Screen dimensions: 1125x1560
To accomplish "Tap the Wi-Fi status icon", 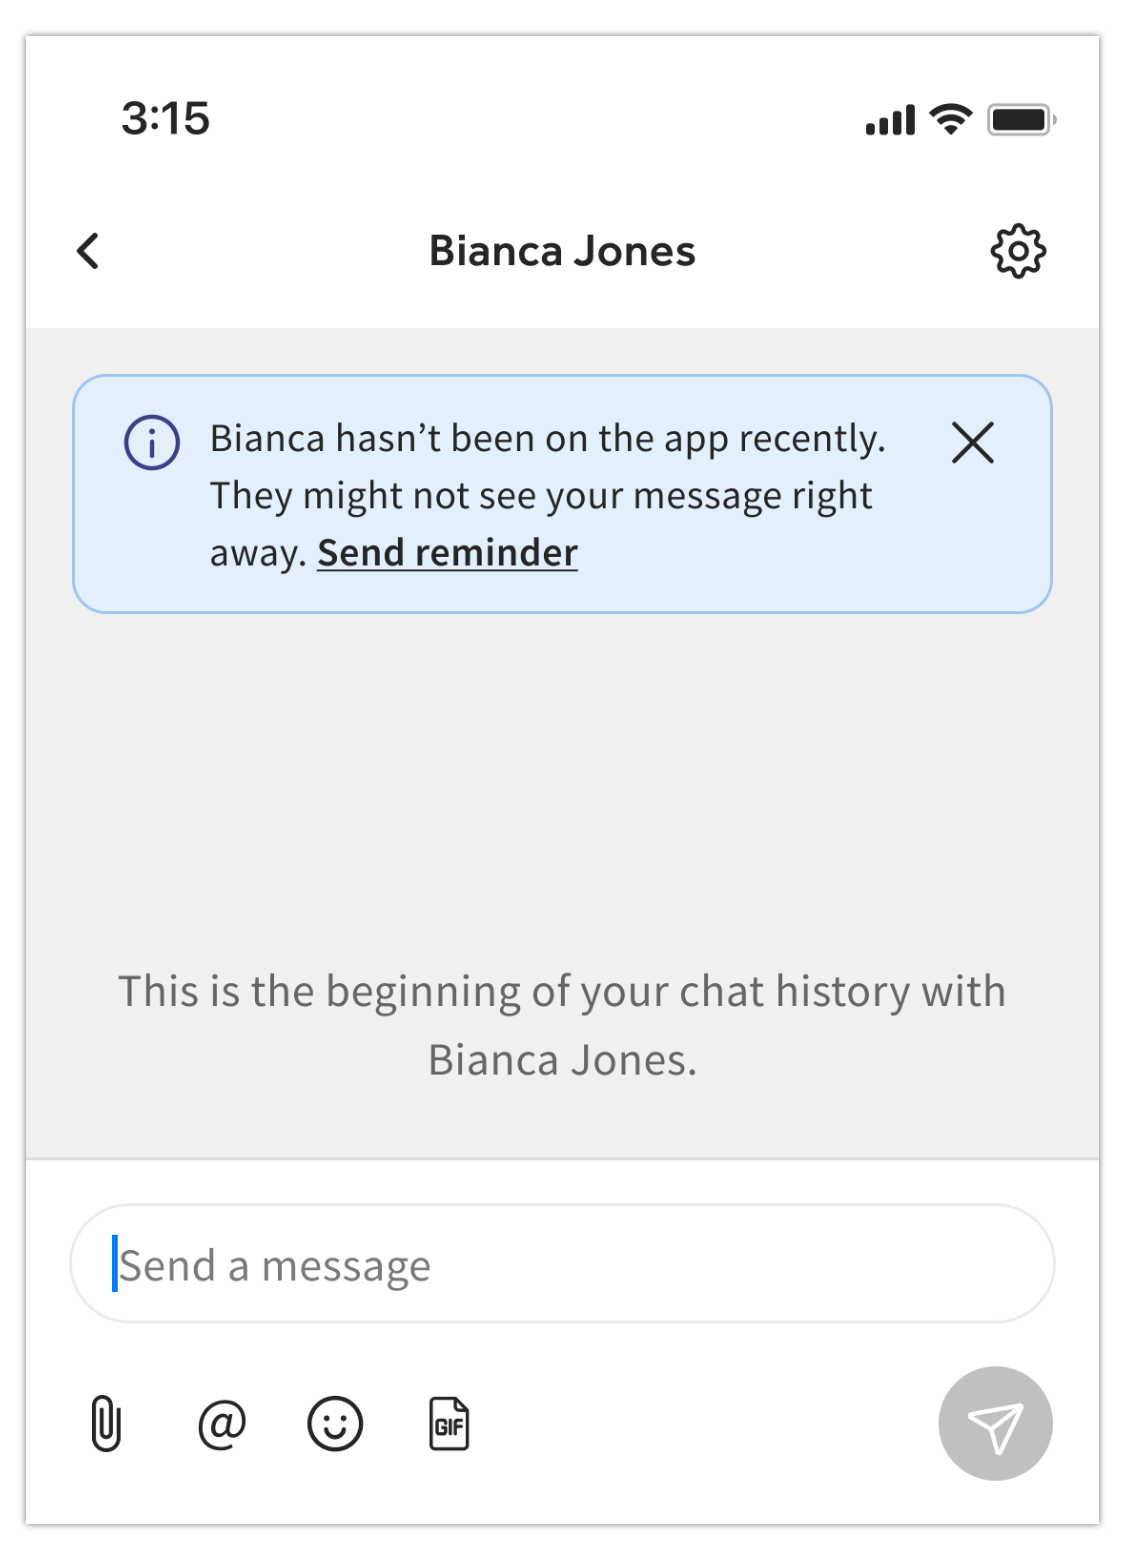I will pos(950,119).
